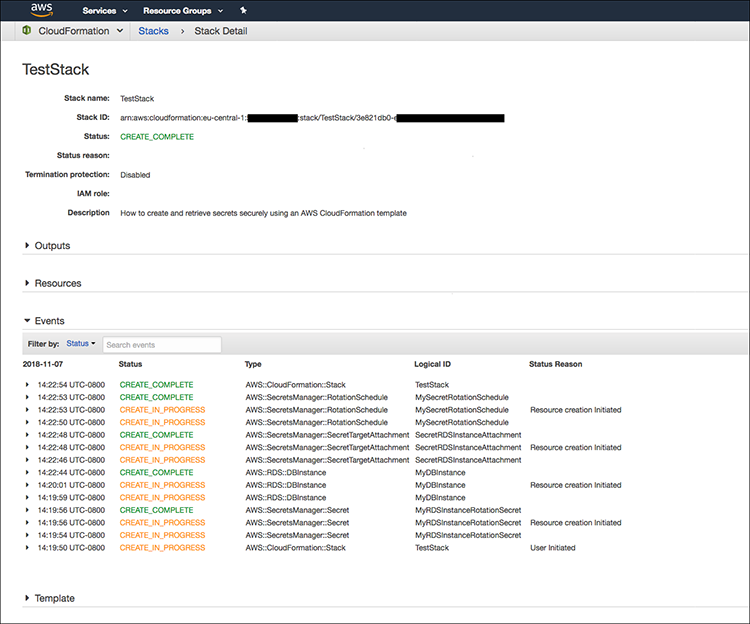The image size is (750, 624).
Task: Click the pin shortcut icon in top bar
Action: 243,10
